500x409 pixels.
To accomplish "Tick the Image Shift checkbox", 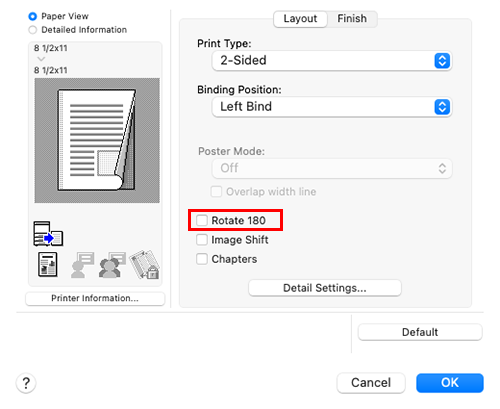I will tap(202, 240).
